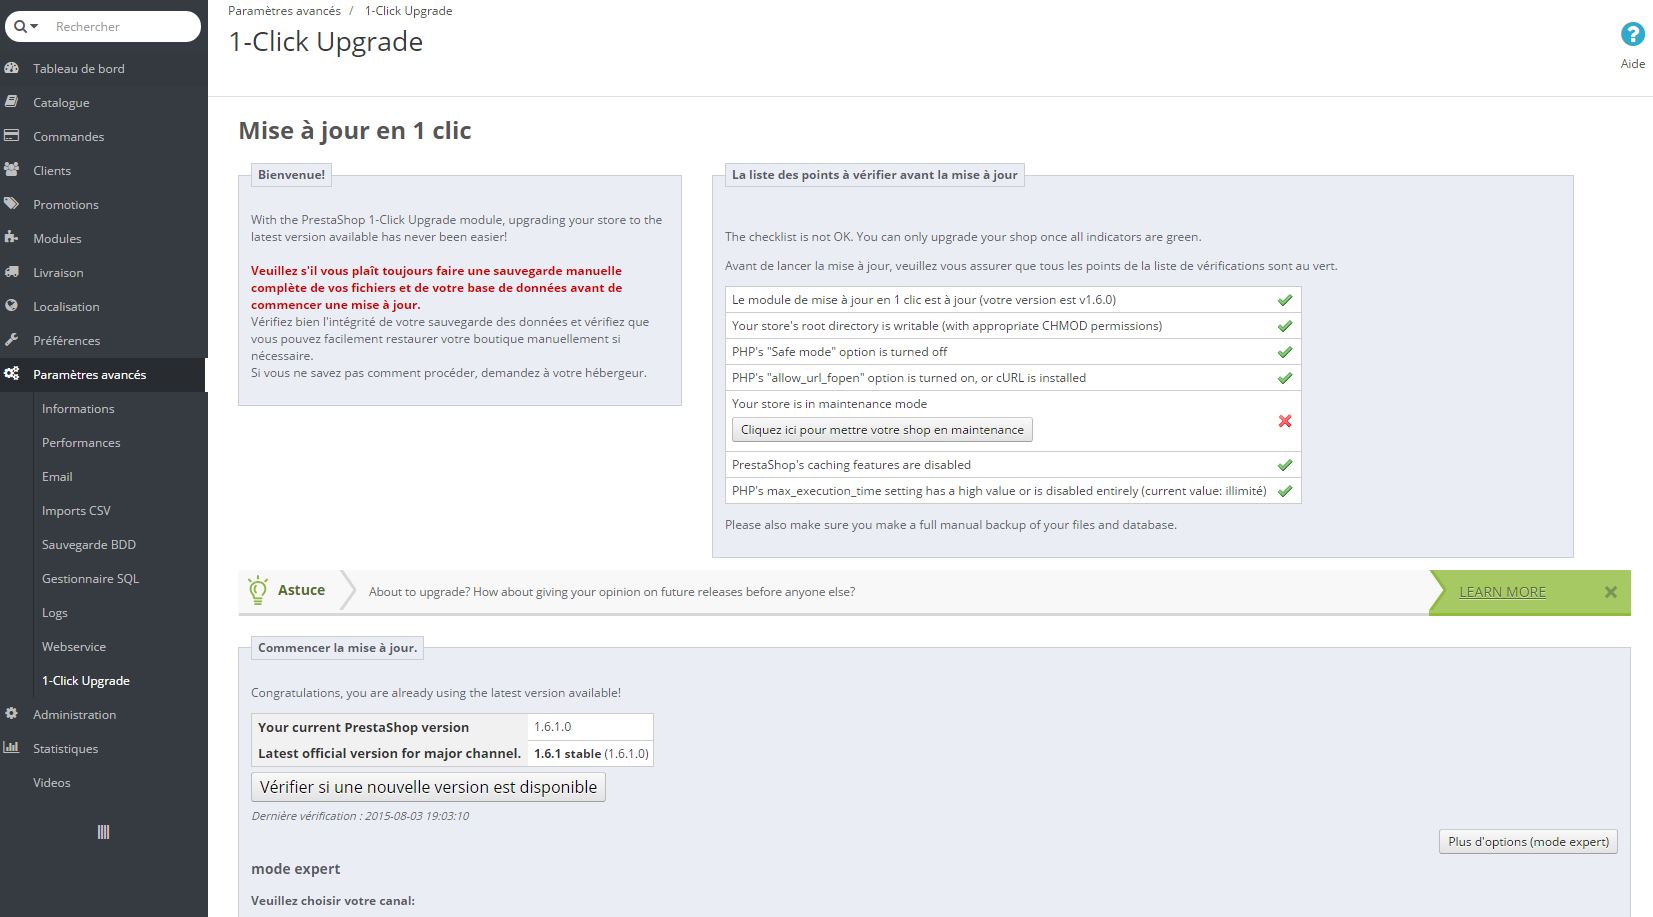Click the search magnifier icon

point(20,27)
